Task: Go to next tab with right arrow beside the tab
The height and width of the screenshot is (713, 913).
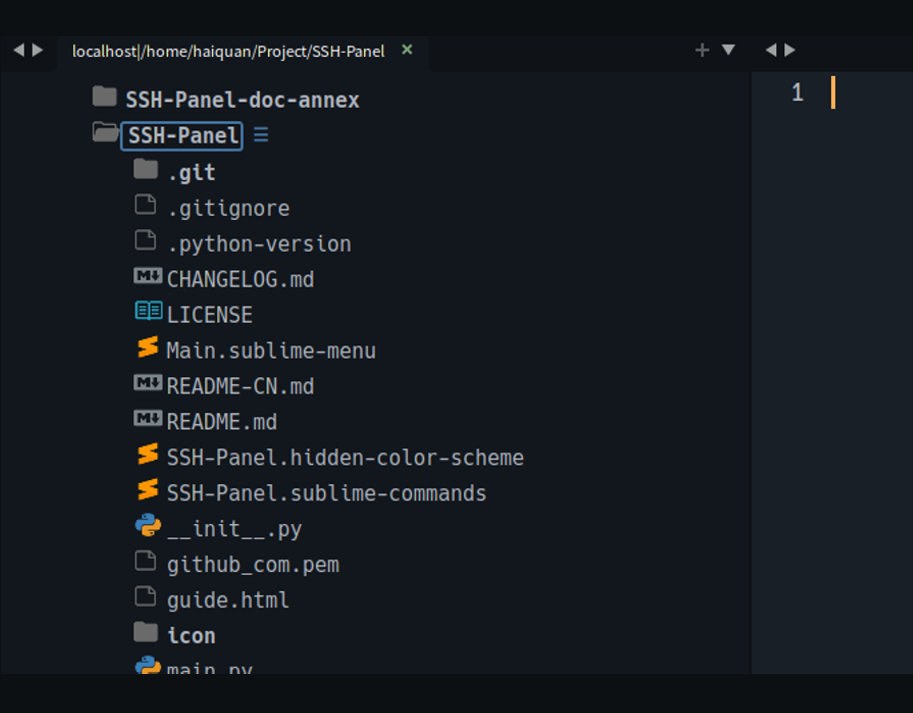Action: [37, 50]
